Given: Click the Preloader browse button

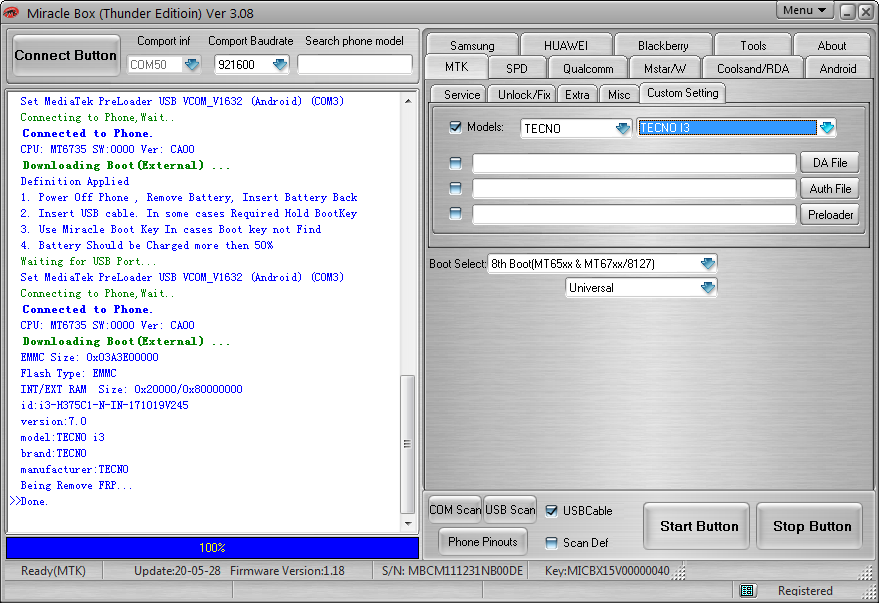Looking at the screenshot, I should click(830, 215).
